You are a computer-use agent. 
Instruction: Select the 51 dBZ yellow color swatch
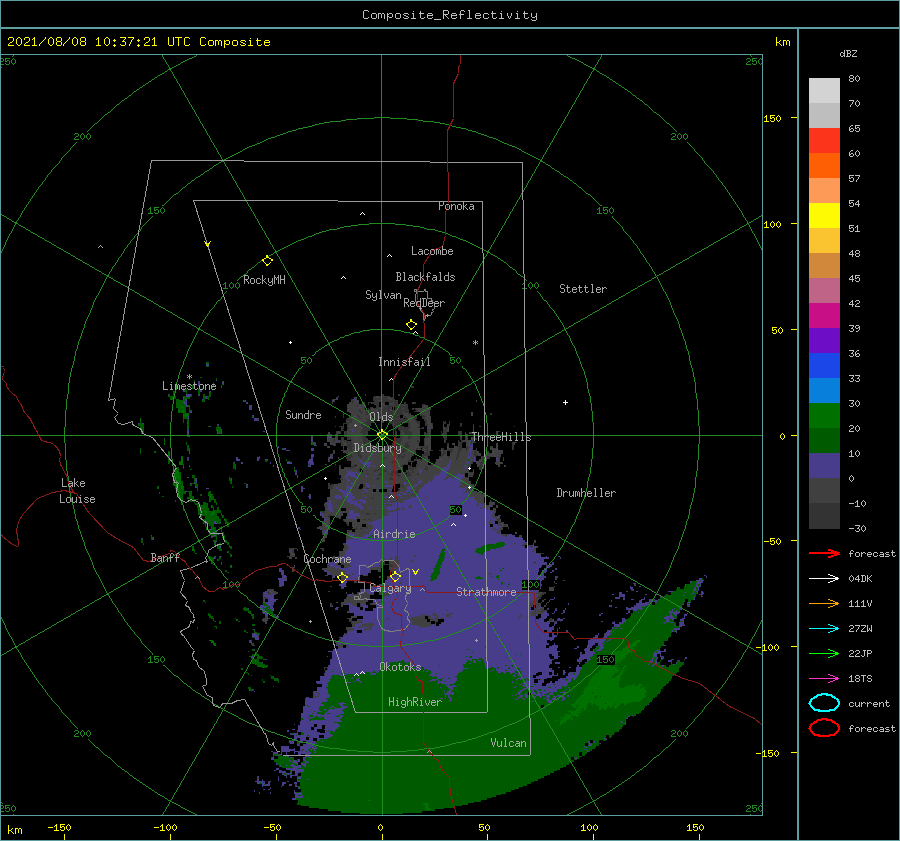click(x=824, y=216)
